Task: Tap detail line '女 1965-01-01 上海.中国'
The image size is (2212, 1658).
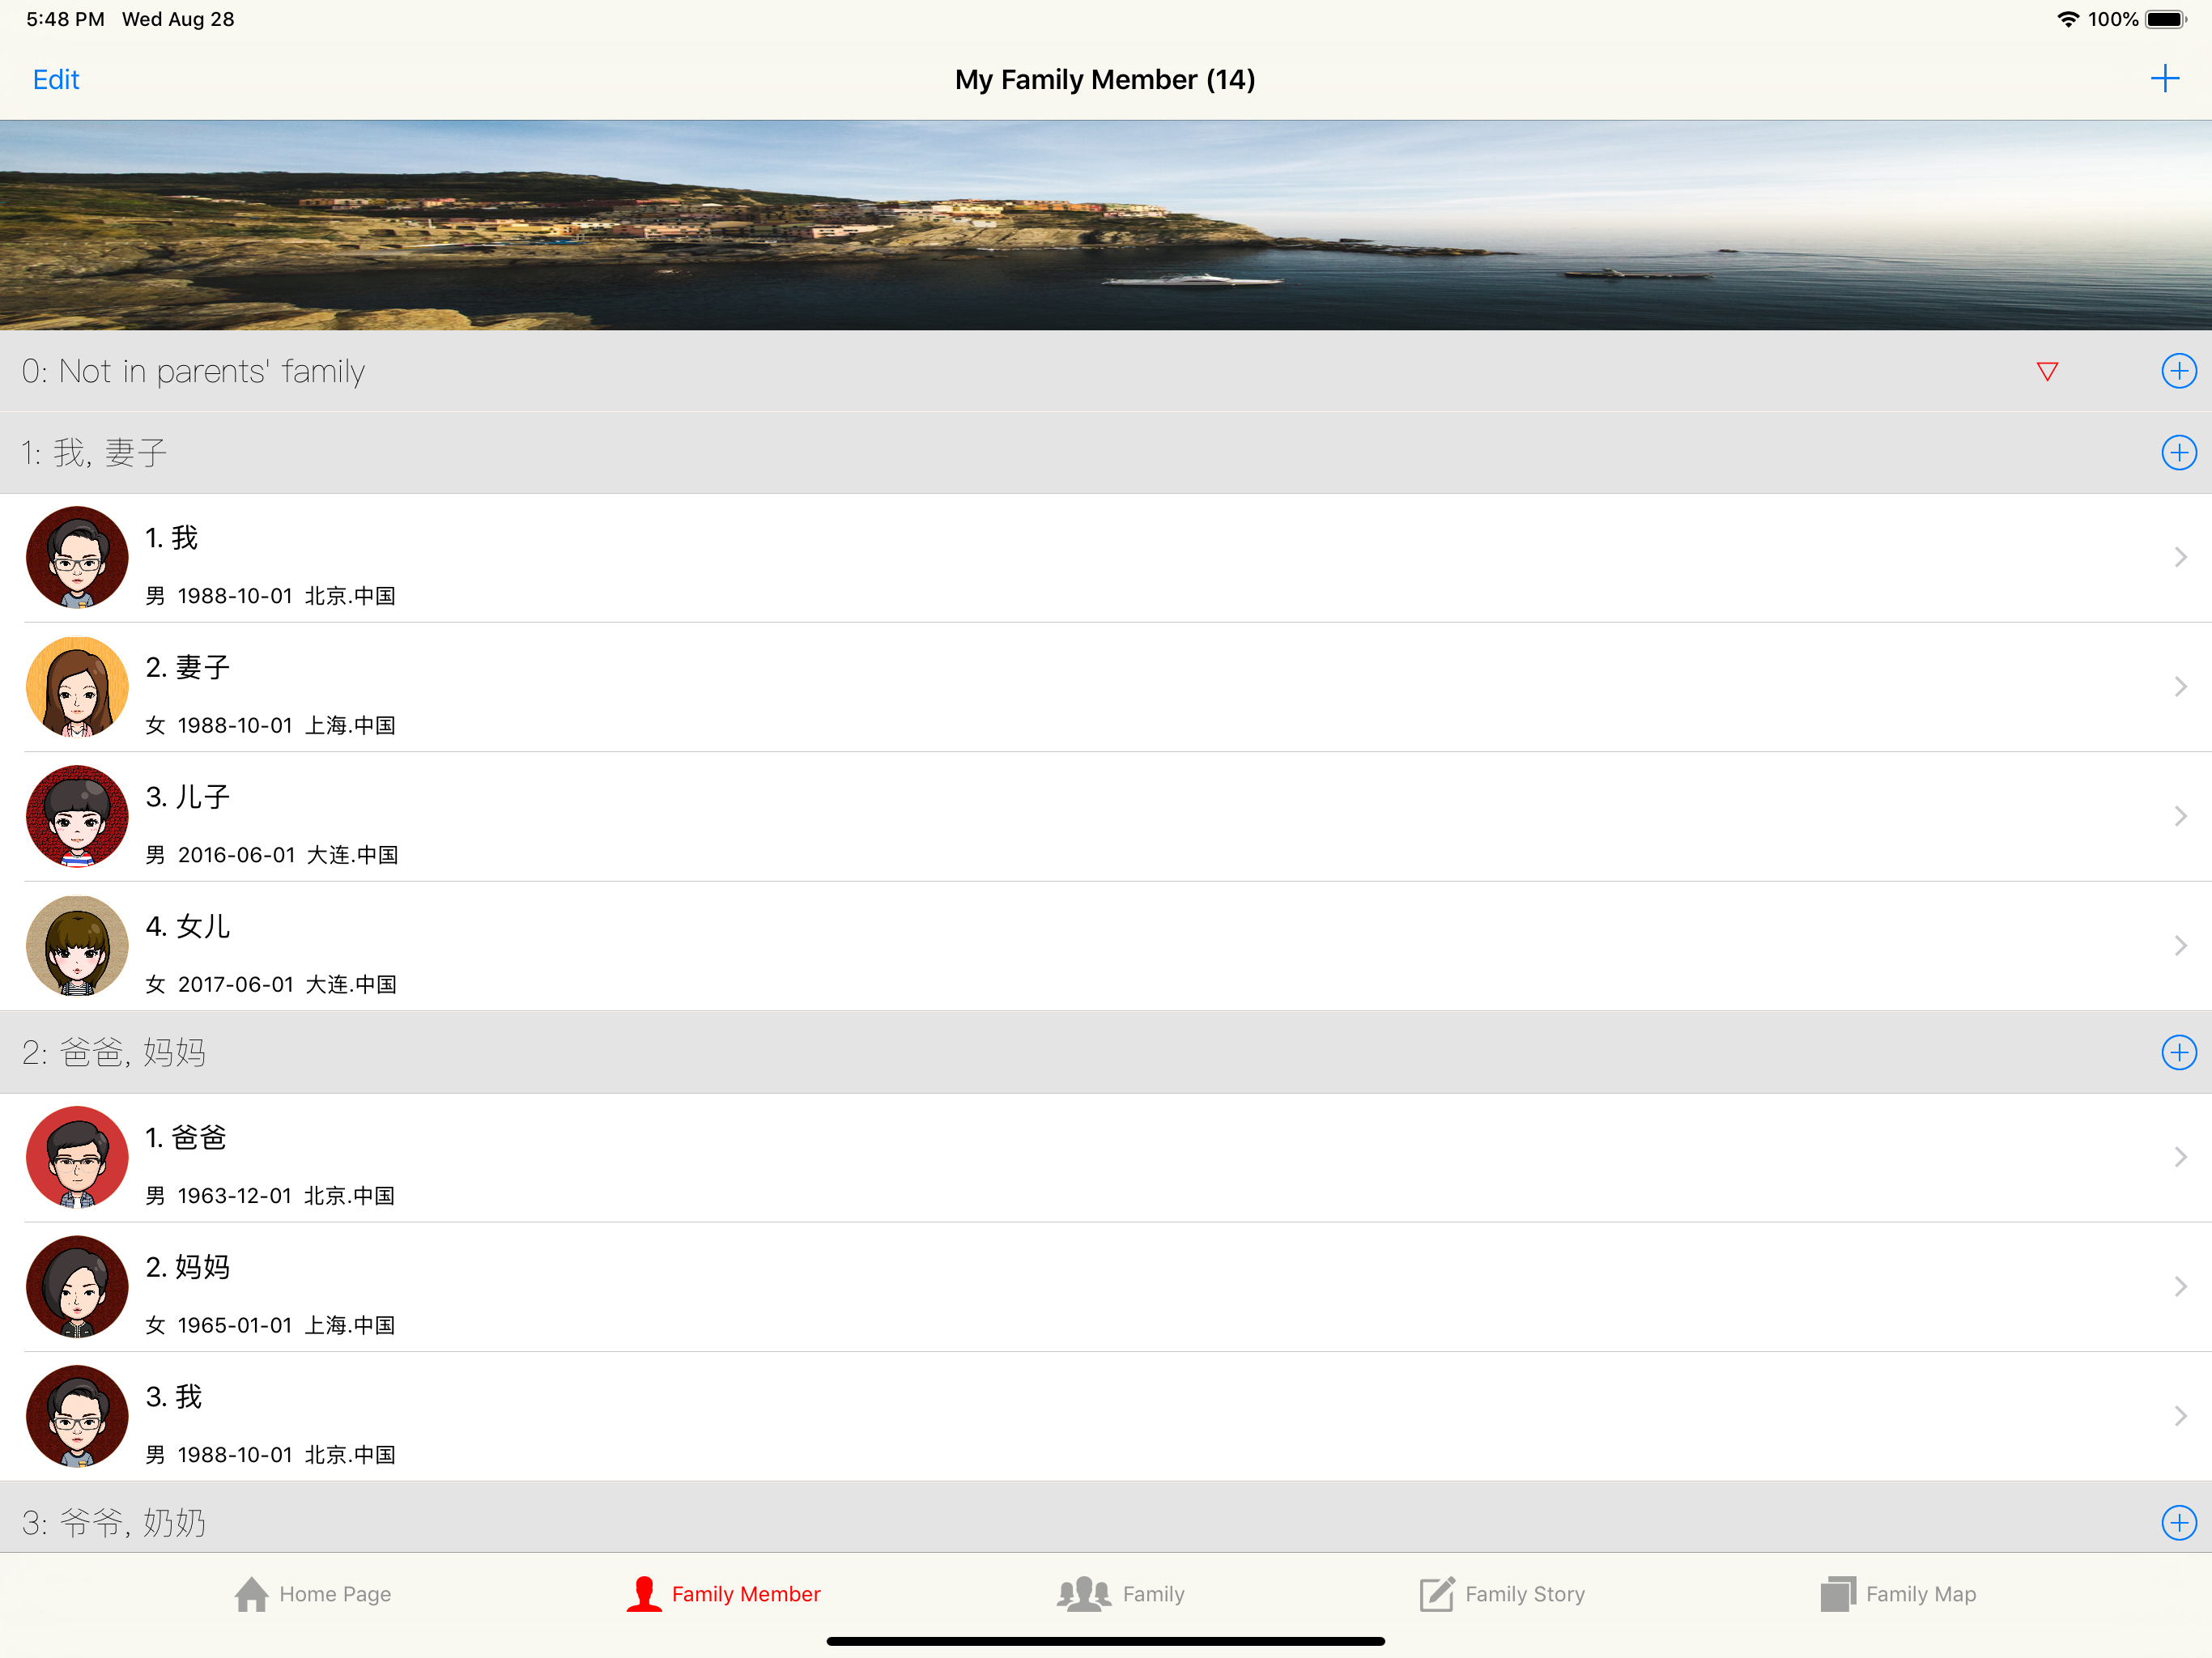Action: (x=270, y=1325)
